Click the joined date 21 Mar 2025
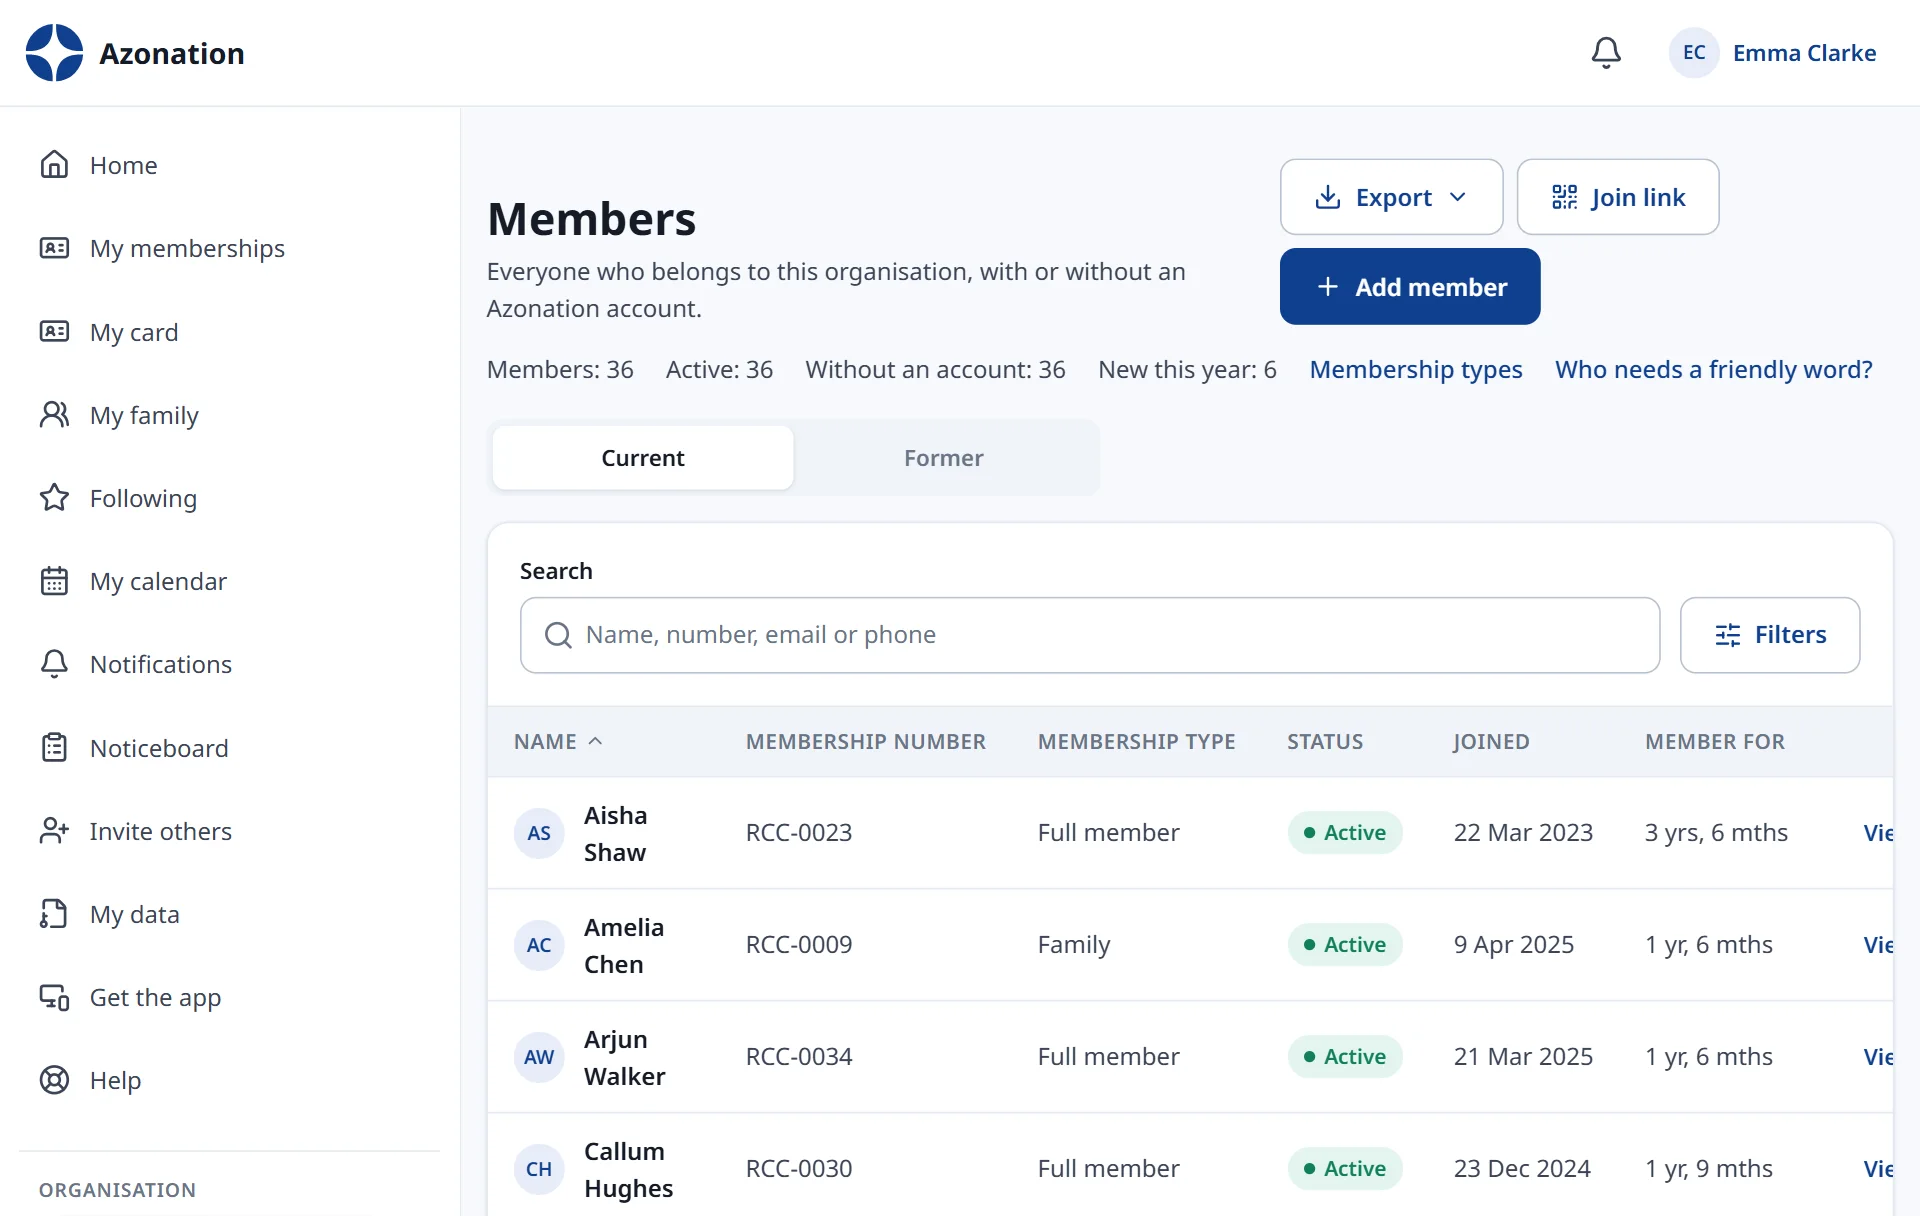This screenshot has height=1216, width=1920. click(1523, 1057)
